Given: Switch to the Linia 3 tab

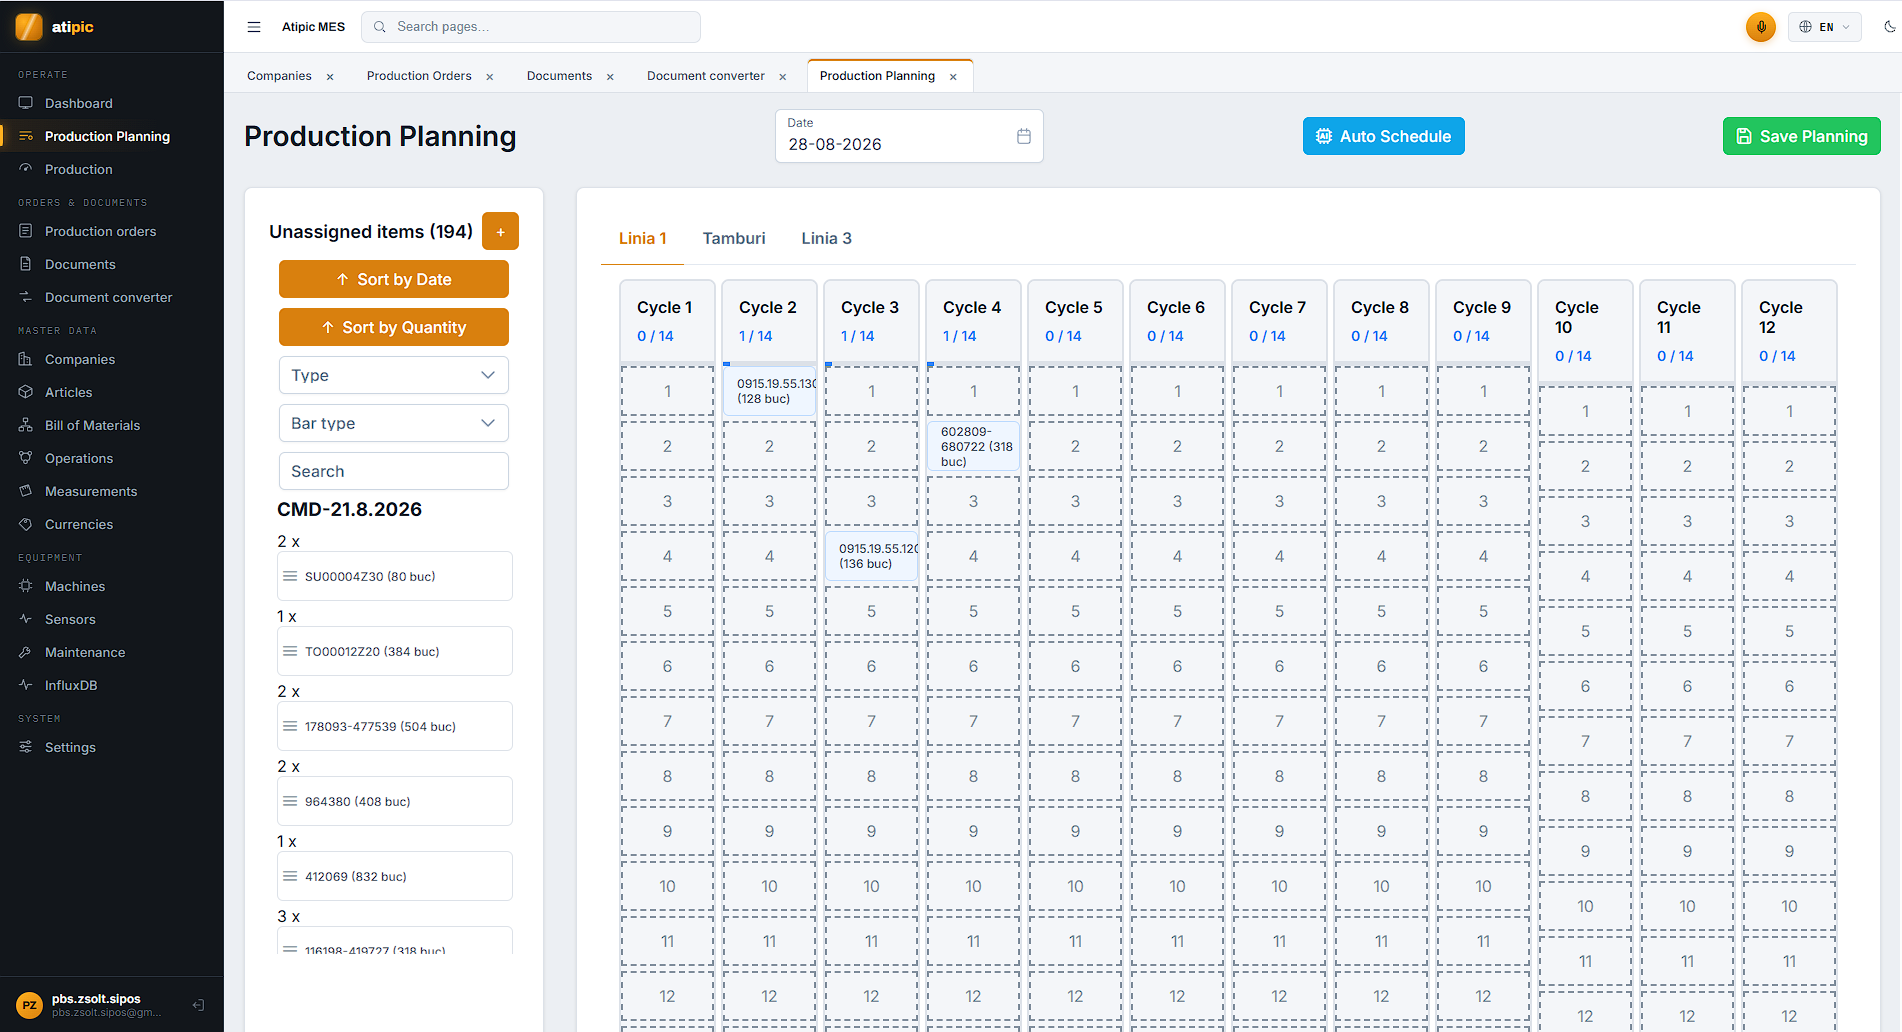Looking at the screenshot, I should (x=826, y=238).
